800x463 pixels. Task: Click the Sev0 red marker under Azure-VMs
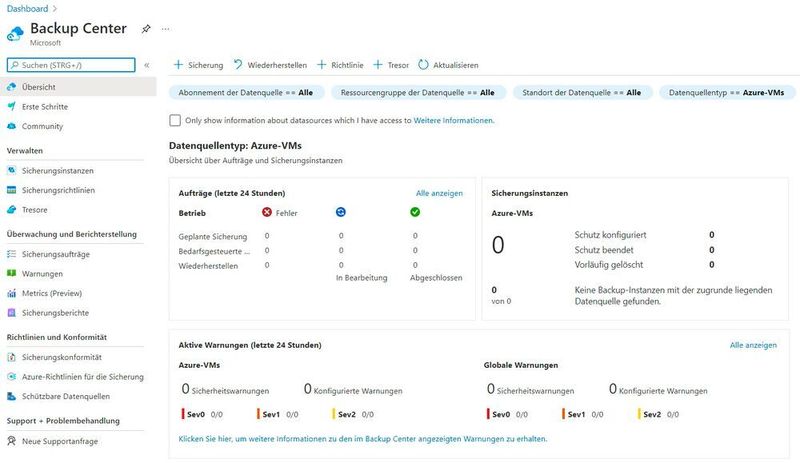[x=183, y=413]
